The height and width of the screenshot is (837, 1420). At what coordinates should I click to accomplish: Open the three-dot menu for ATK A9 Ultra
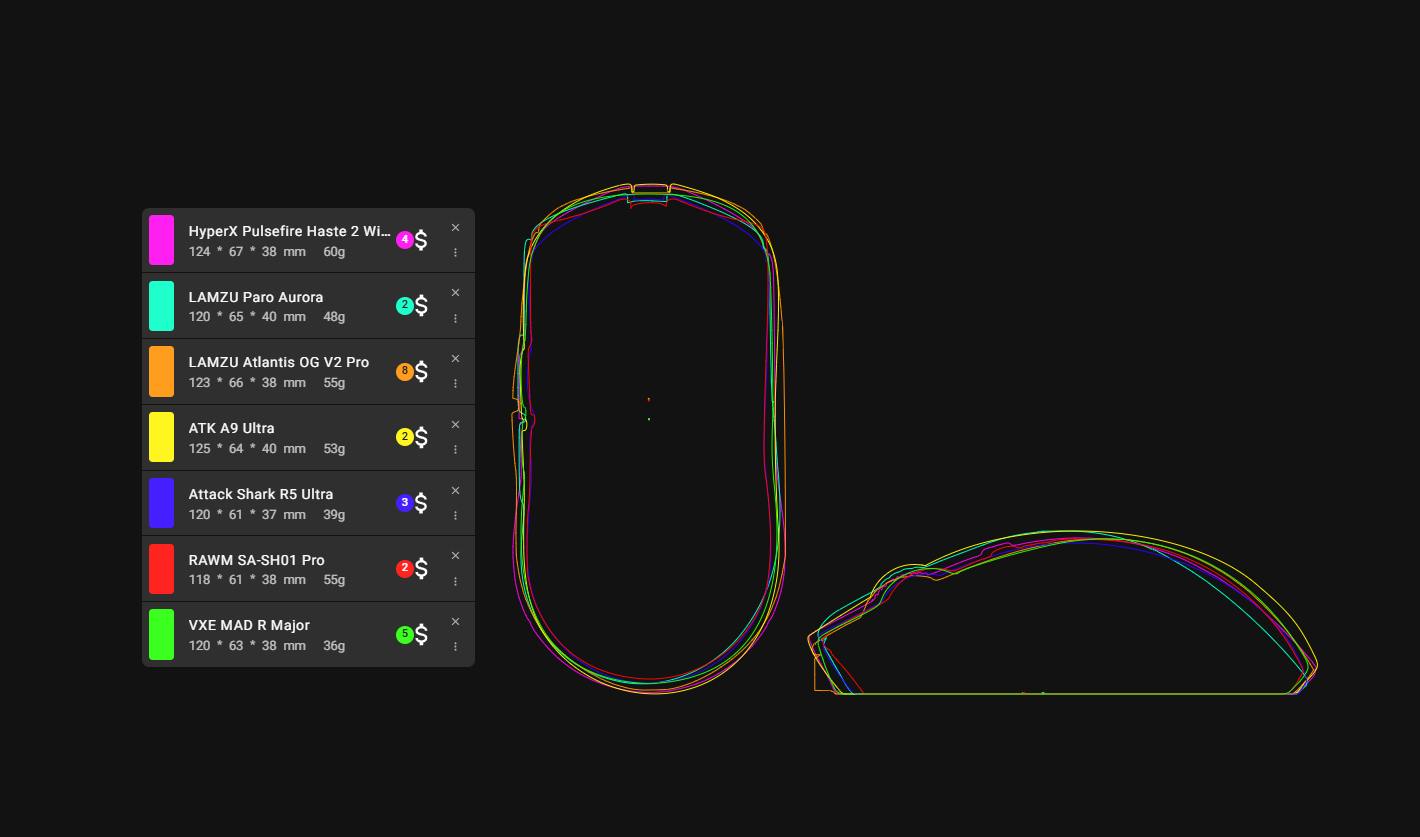click(x=455, y=449)
